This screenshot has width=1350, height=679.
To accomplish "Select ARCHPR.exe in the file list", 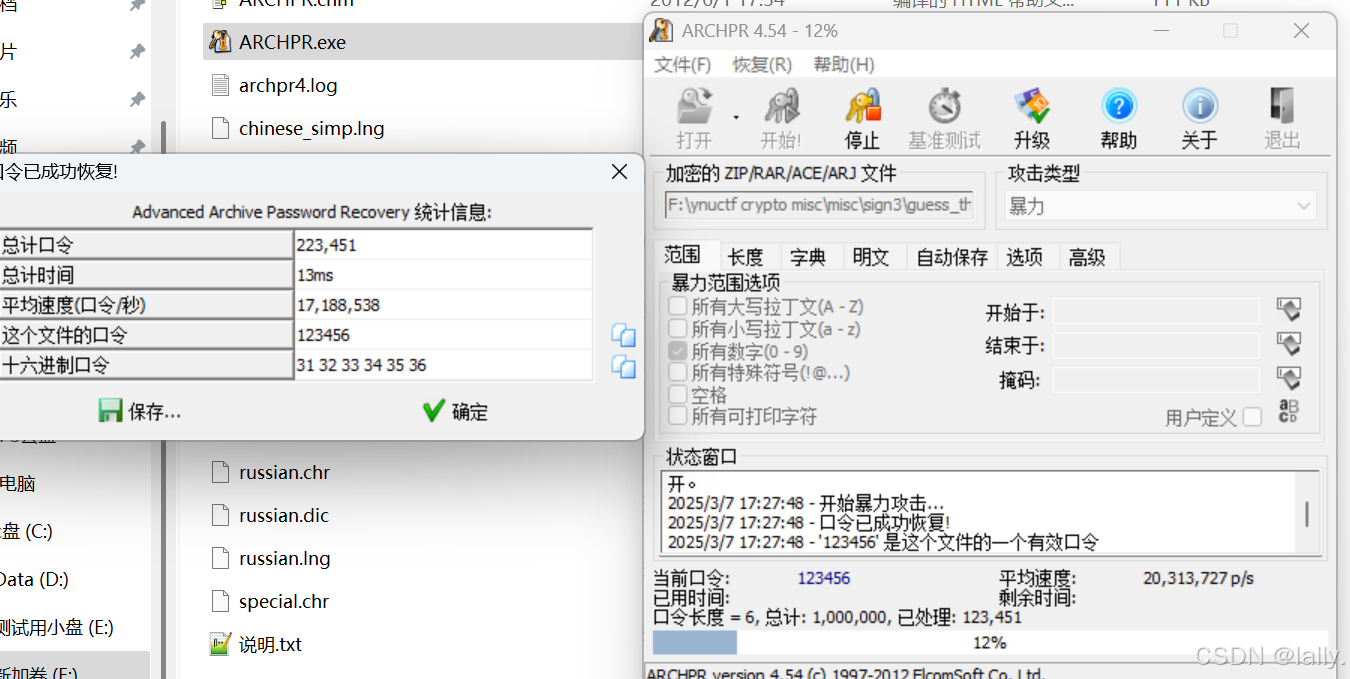I will pyautogui.click(x=421, y=42).
